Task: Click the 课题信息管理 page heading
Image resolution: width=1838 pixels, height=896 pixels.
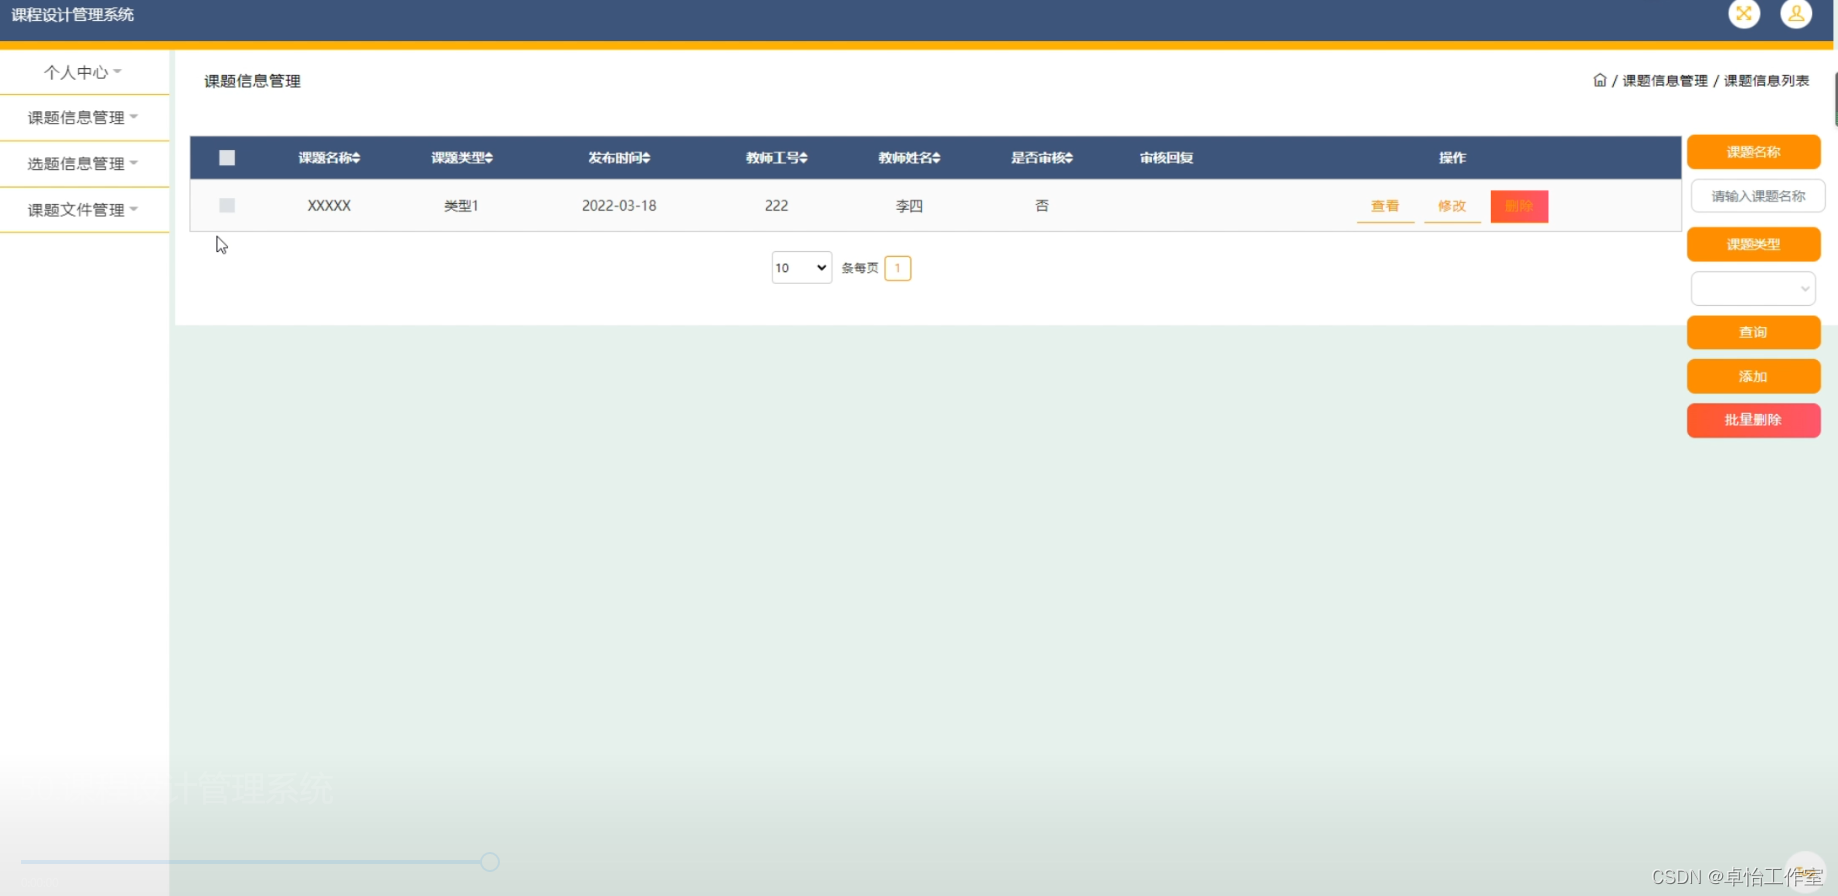Action: (252, 81)
